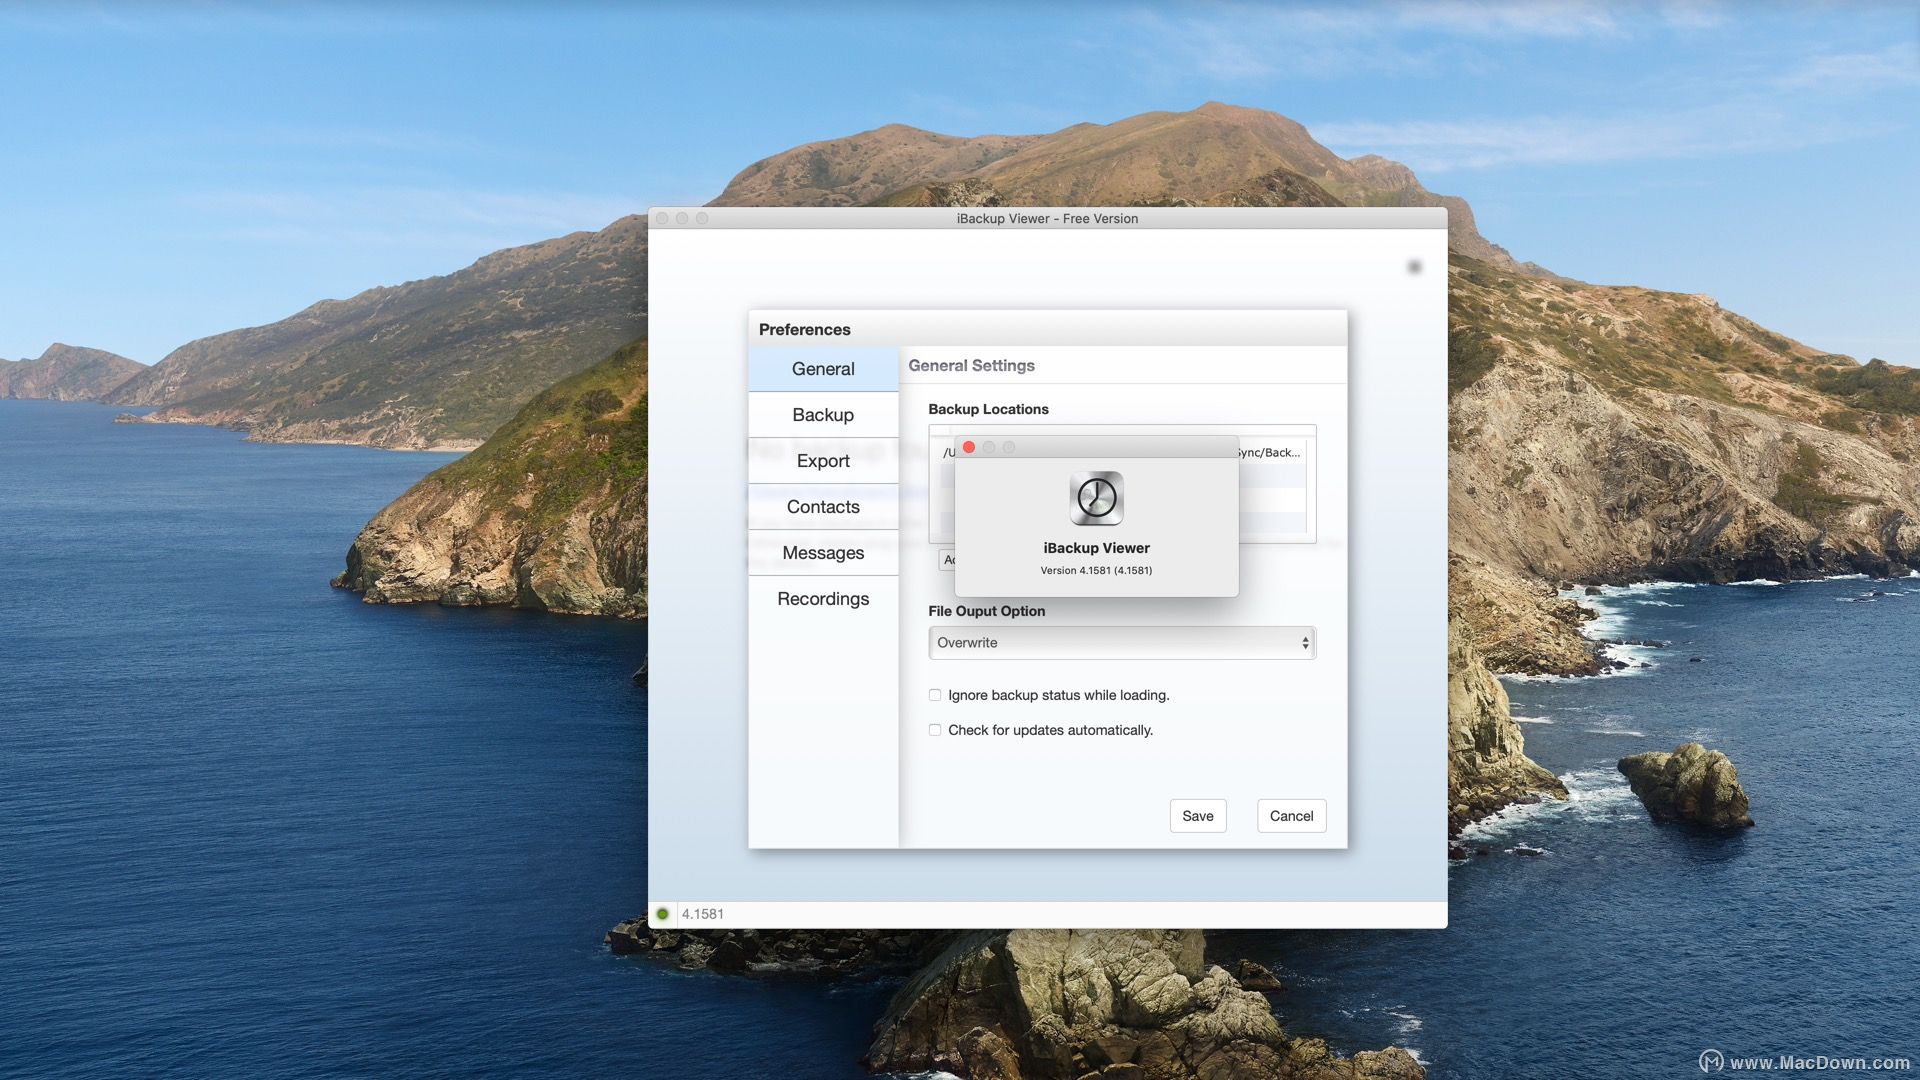Switch to the Messages preferences tab

coord(823,553)
